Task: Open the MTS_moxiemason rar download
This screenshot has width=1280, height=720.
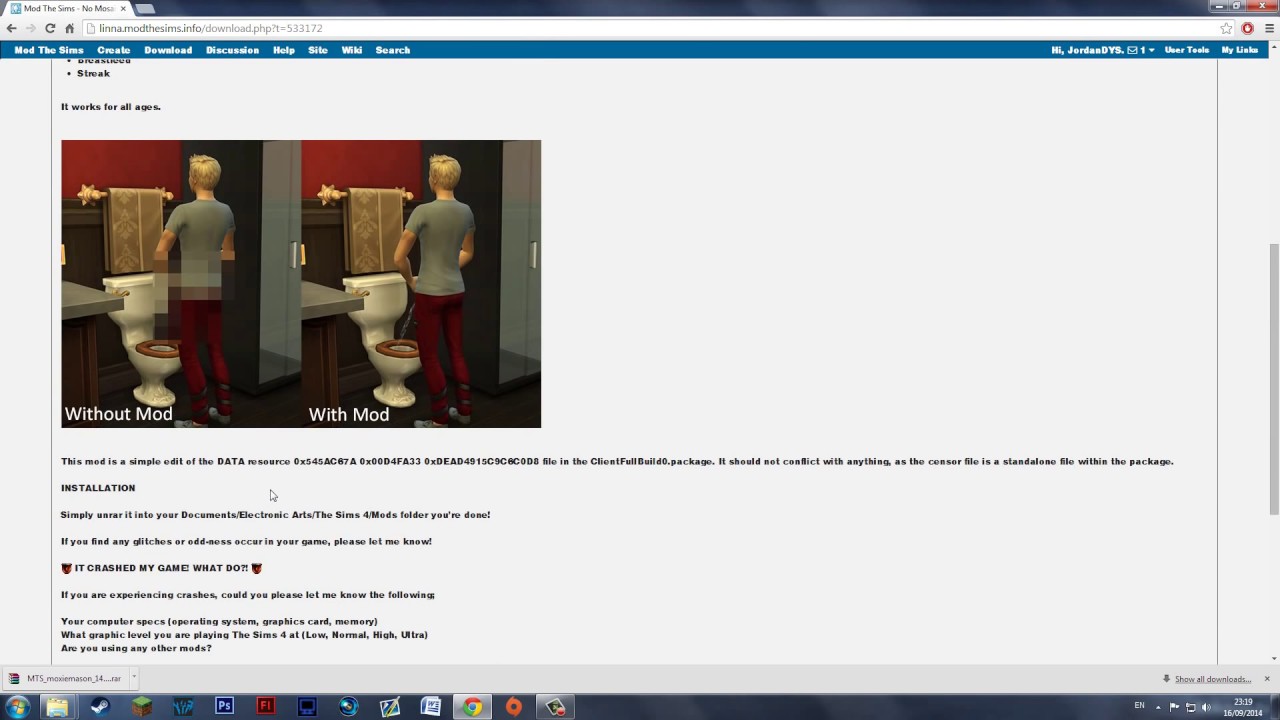Action: click(66, 678)
